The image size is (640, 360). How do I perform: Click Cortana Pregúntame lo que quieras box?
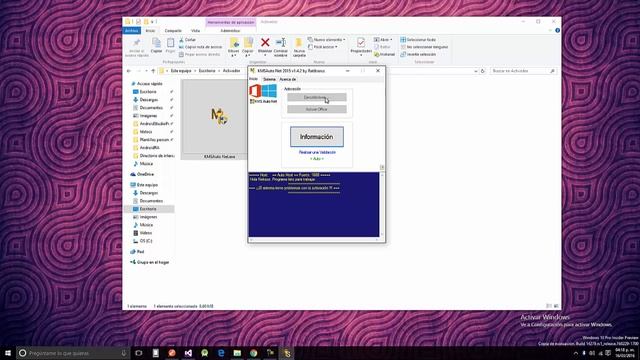(73, 353)
